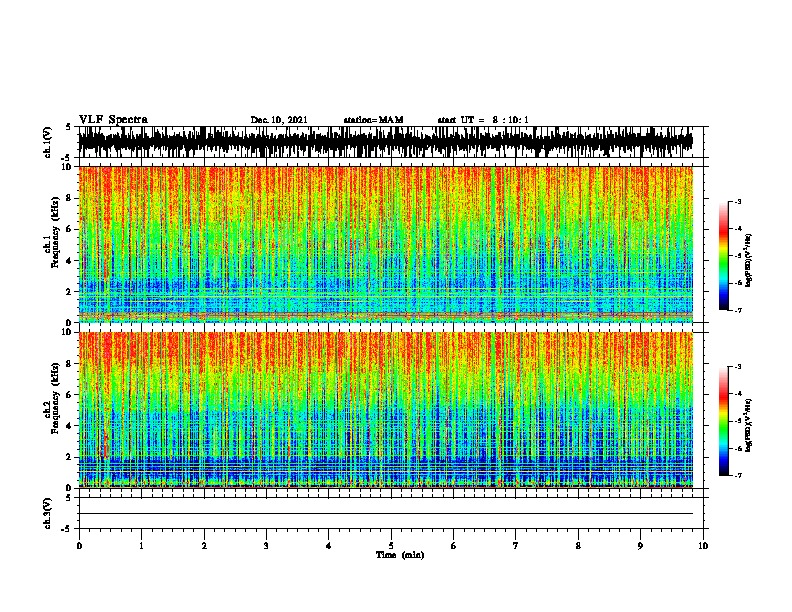Click the ch.1 colorbar "log(PSD)" label
This screenshot has width=792, height=612.
749,261
